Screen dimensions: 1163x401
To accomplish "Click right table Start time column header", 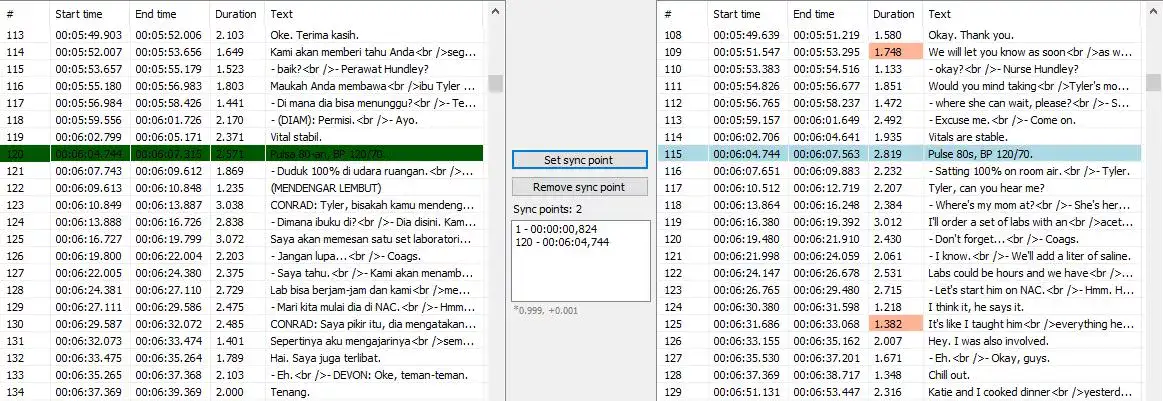I will point(747,14).
